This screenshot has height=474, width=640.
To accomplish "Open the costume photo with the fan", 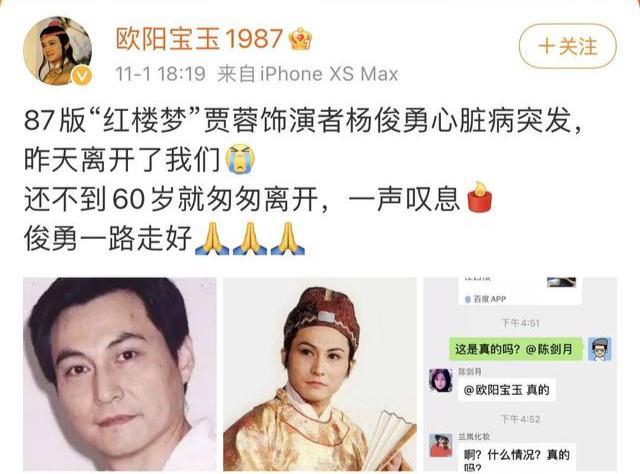I will point(320,374).
